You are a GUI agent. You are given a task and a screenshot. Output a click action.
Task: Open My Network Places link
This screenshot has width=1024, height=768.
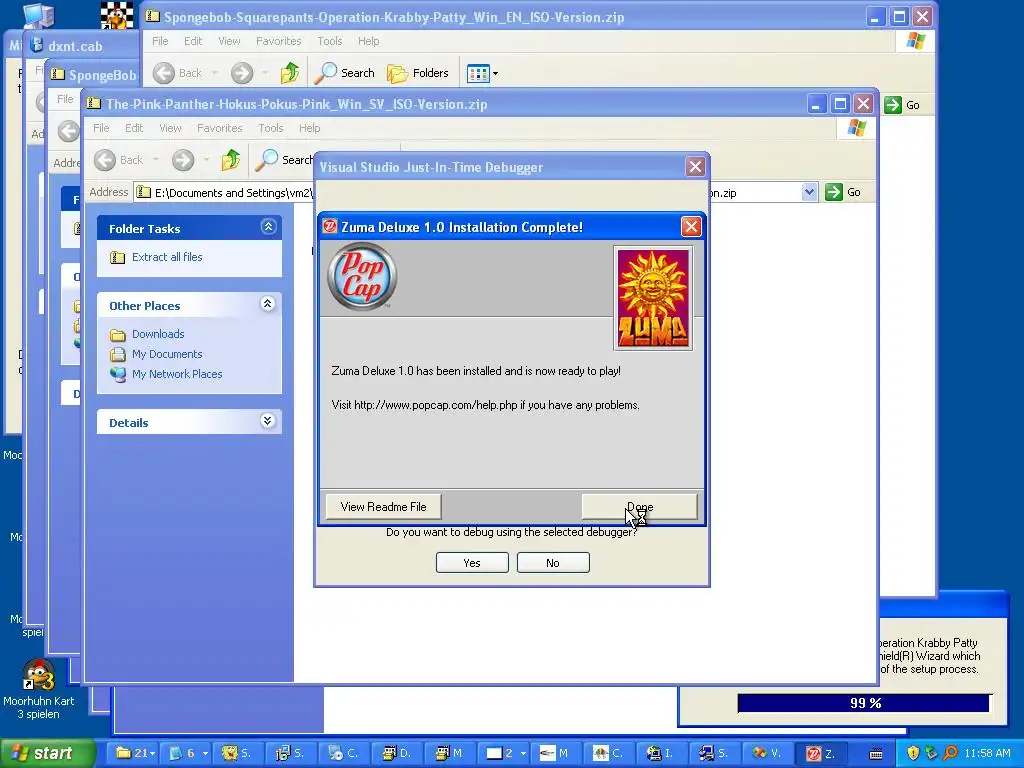[177, 374]
